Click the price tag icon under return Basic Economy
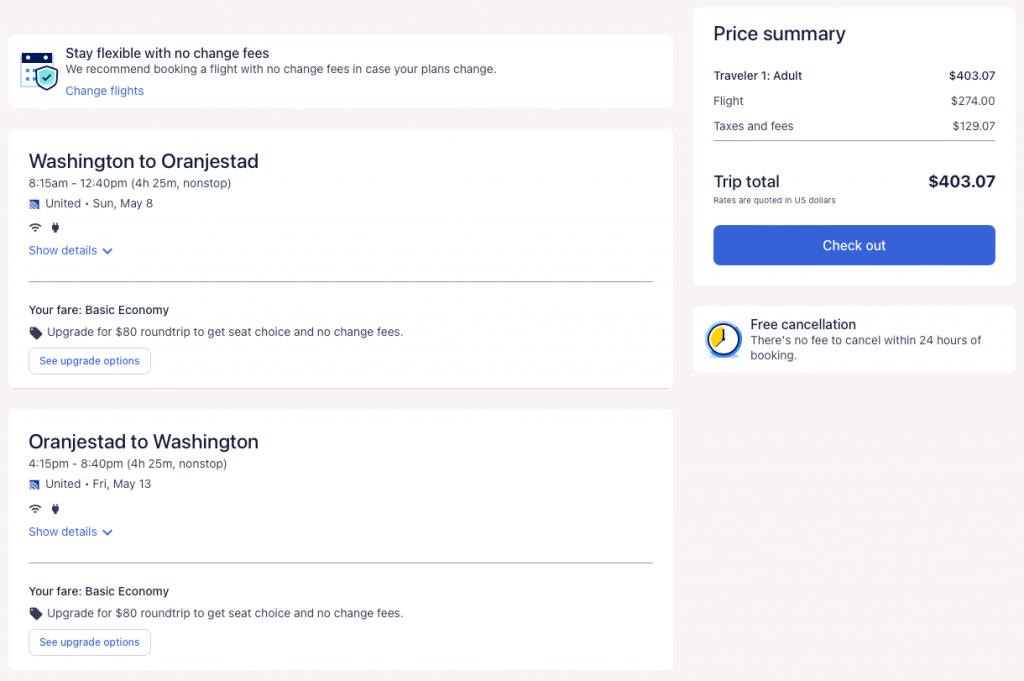1024x681 pixels. click(36, 613)
